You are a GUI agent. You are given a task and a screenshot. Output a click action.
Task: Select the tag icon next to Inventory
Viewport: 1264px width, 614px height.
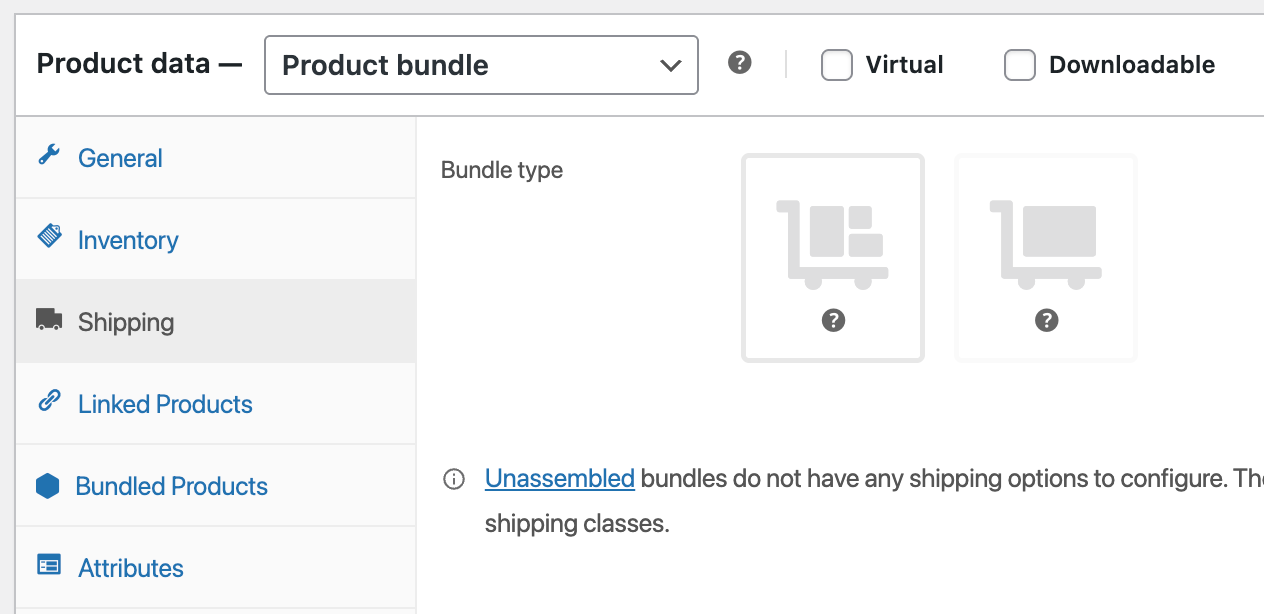(48, 239)
